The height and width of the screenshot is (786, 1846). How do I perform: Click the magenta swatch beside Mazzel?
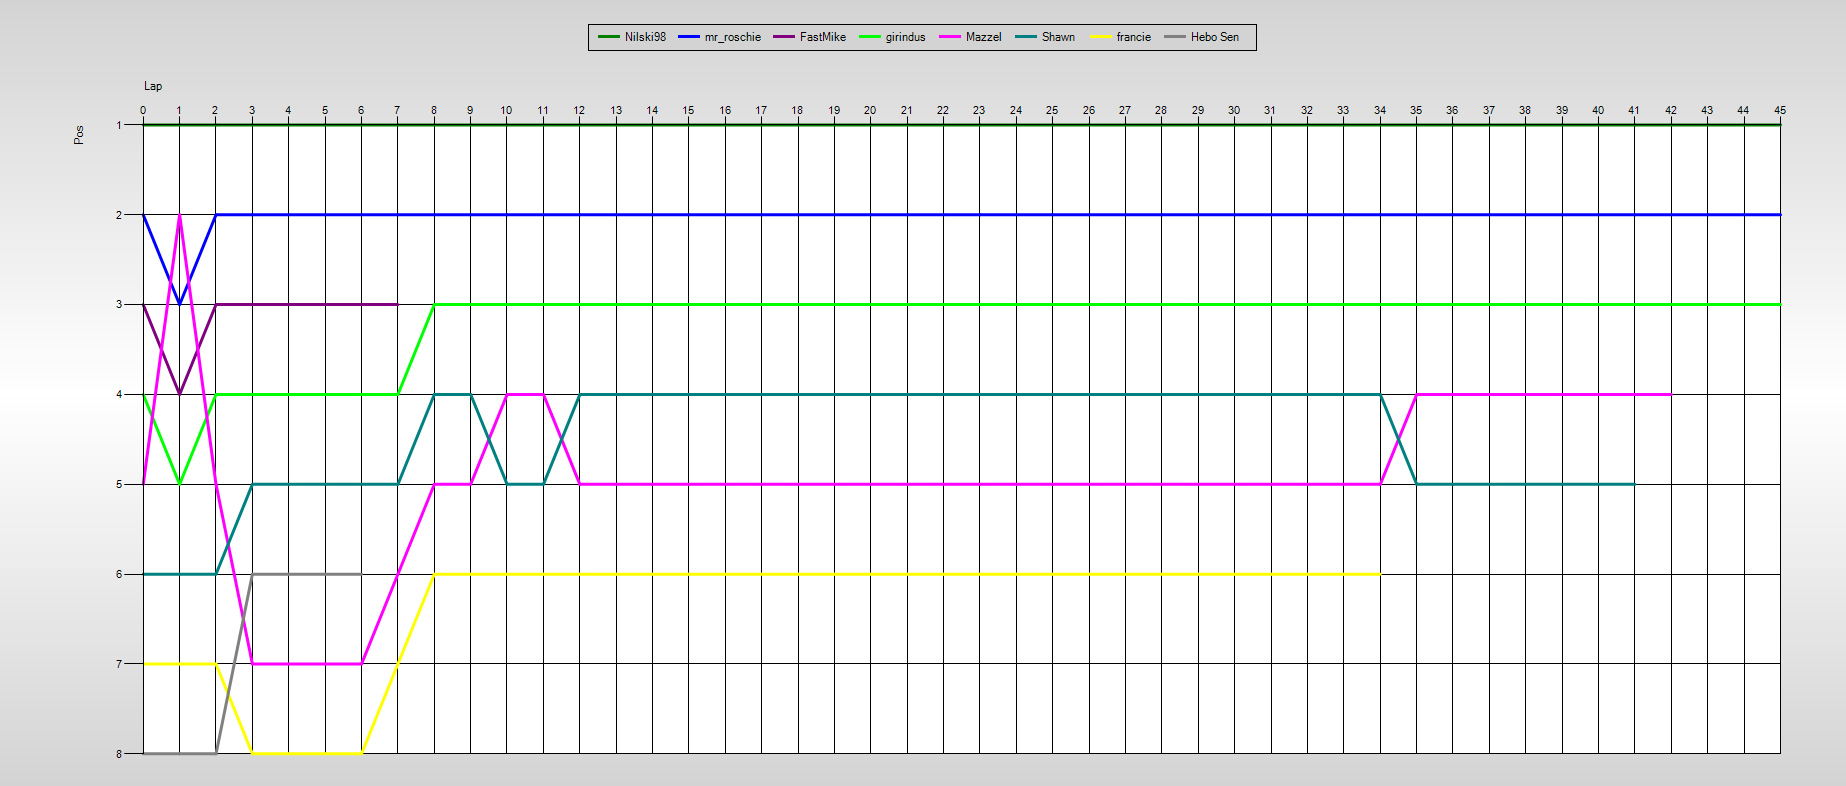click(950, 37)
